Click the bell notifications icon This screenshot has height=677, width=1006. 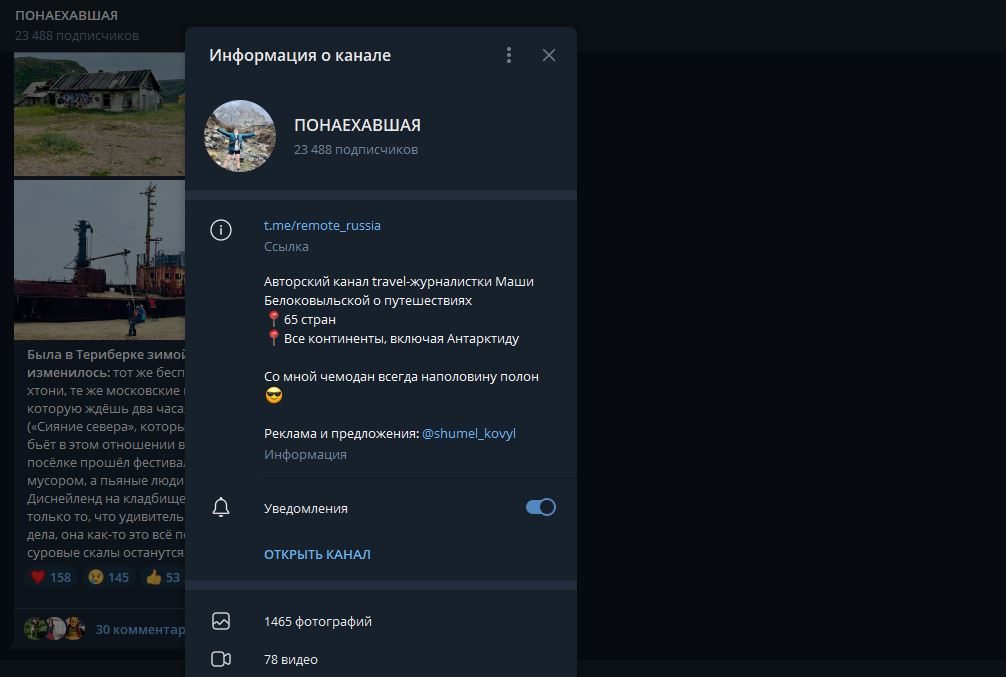220,507
